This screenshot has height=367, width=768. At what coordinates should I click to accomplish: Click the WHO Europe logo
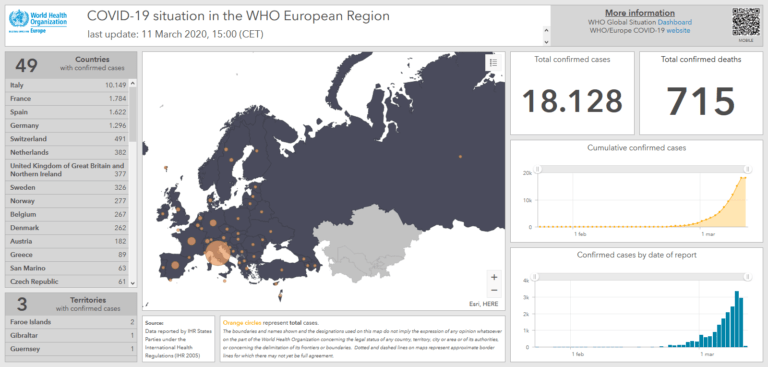[x=38, y=21]
